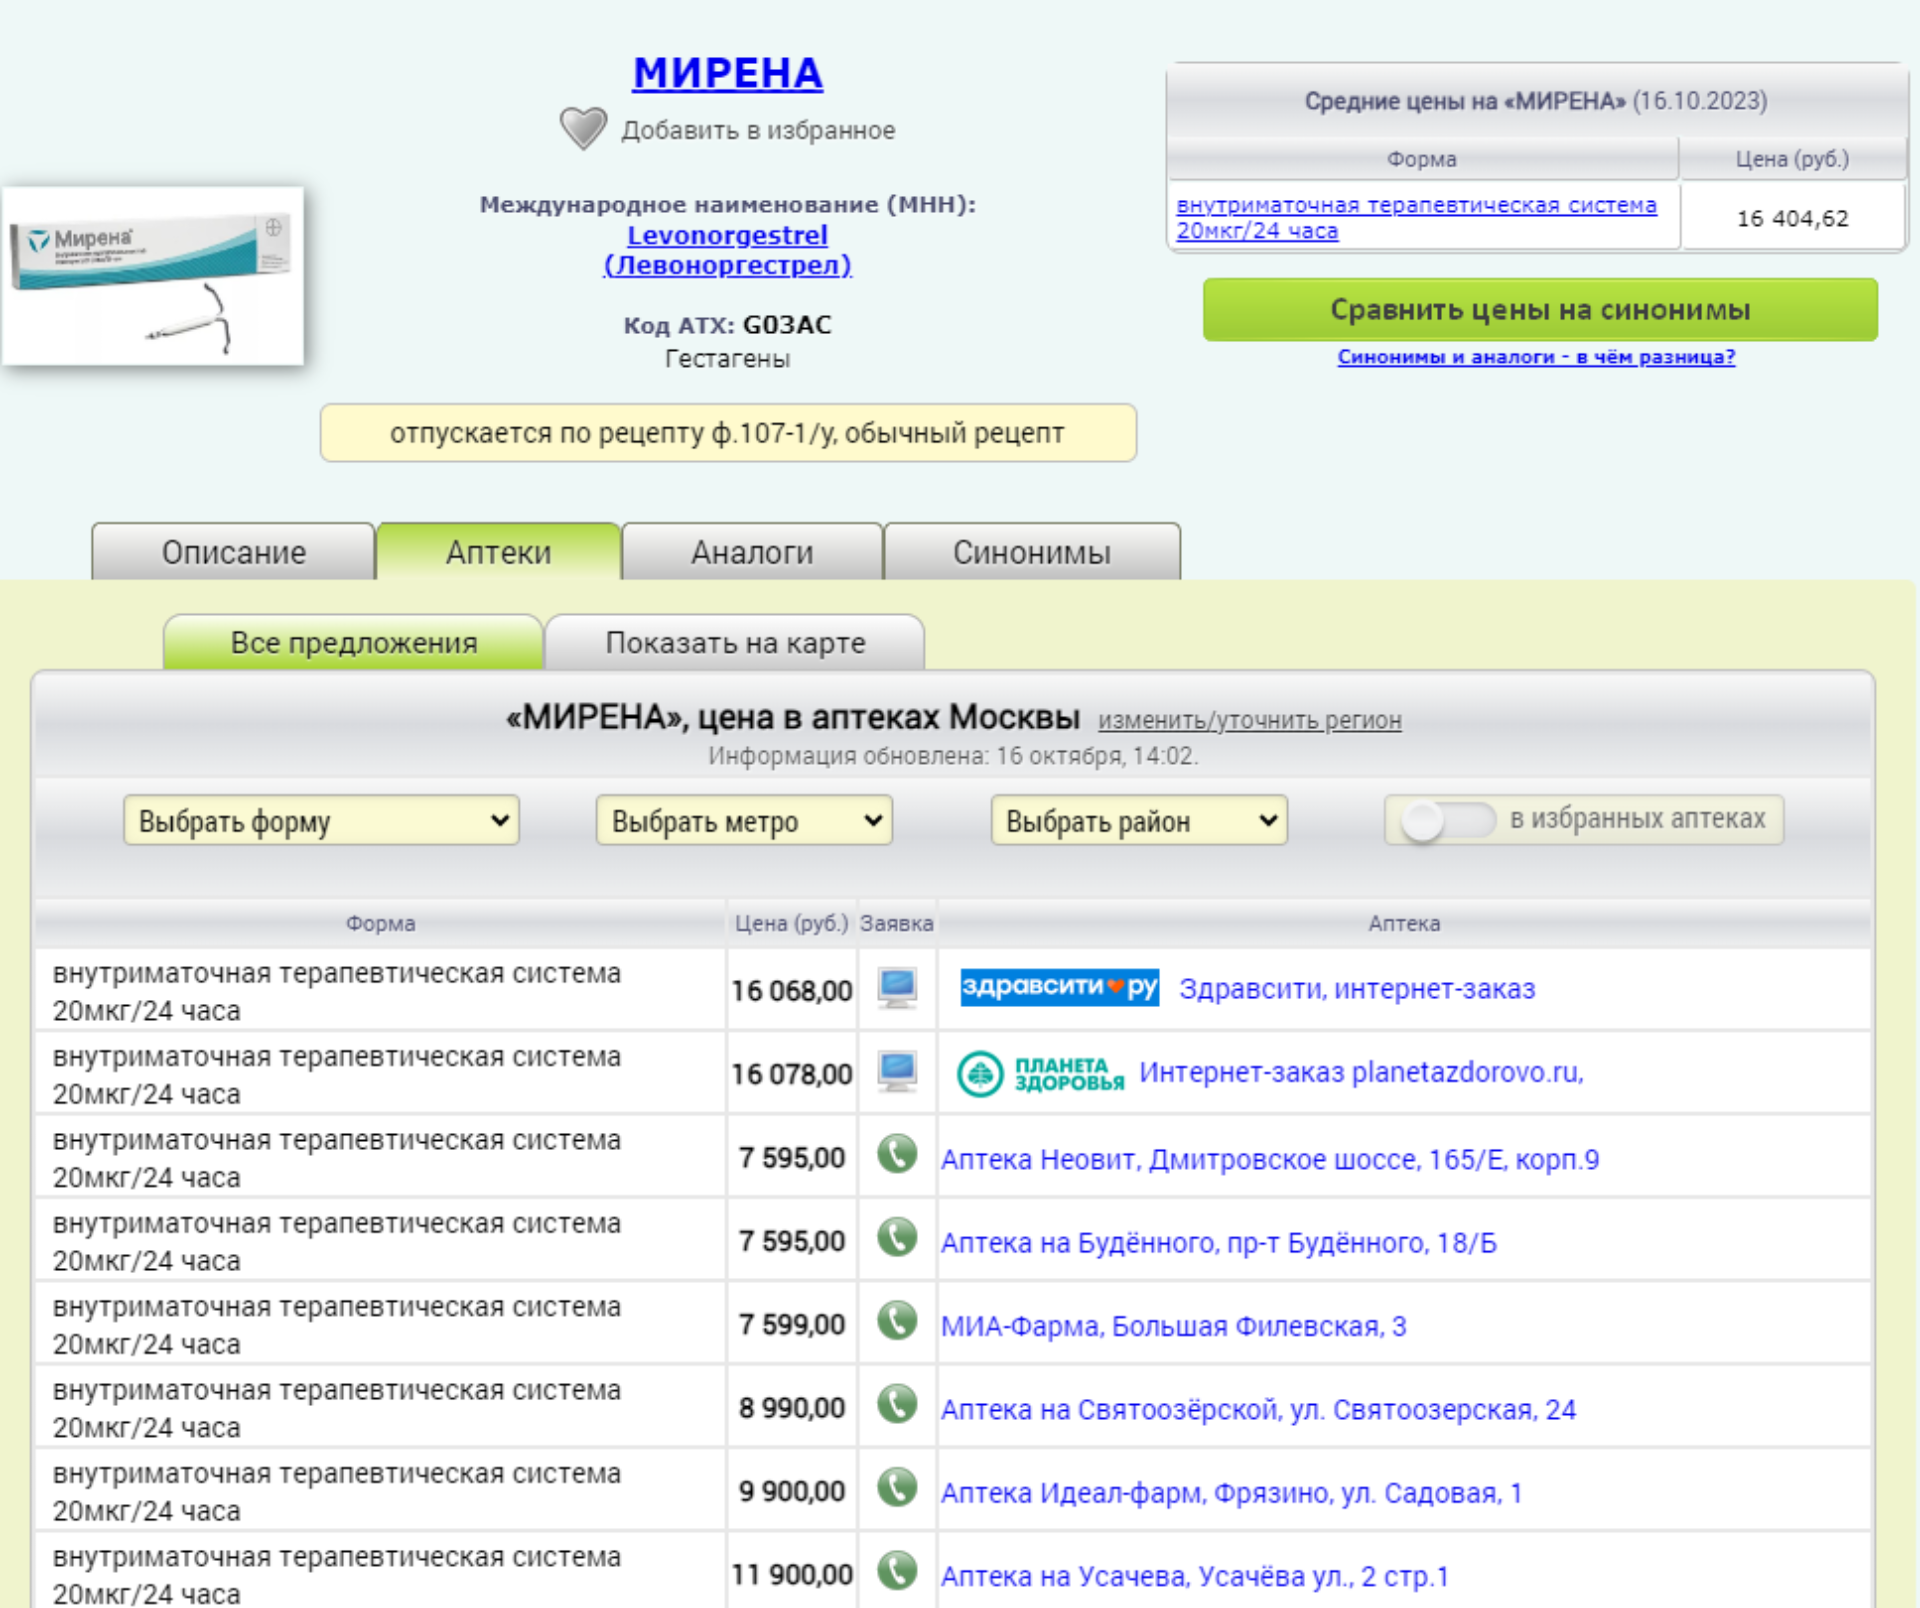This screenshot has height=1608, width=1920.
Task: Click 'изменить/уточнить регион' link
Action: click(x=1250, y=720)
